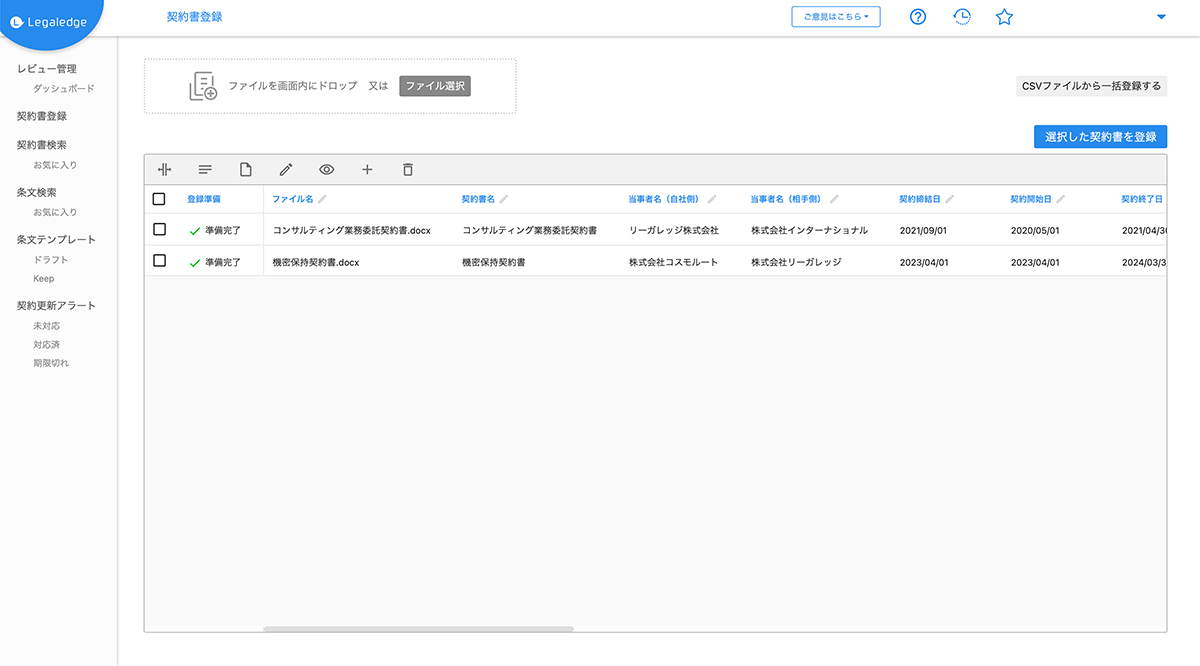Screen dimensions: 1200x666
Task: Click 株式会社リーガレッジ cell
Action: coord(796,262)
